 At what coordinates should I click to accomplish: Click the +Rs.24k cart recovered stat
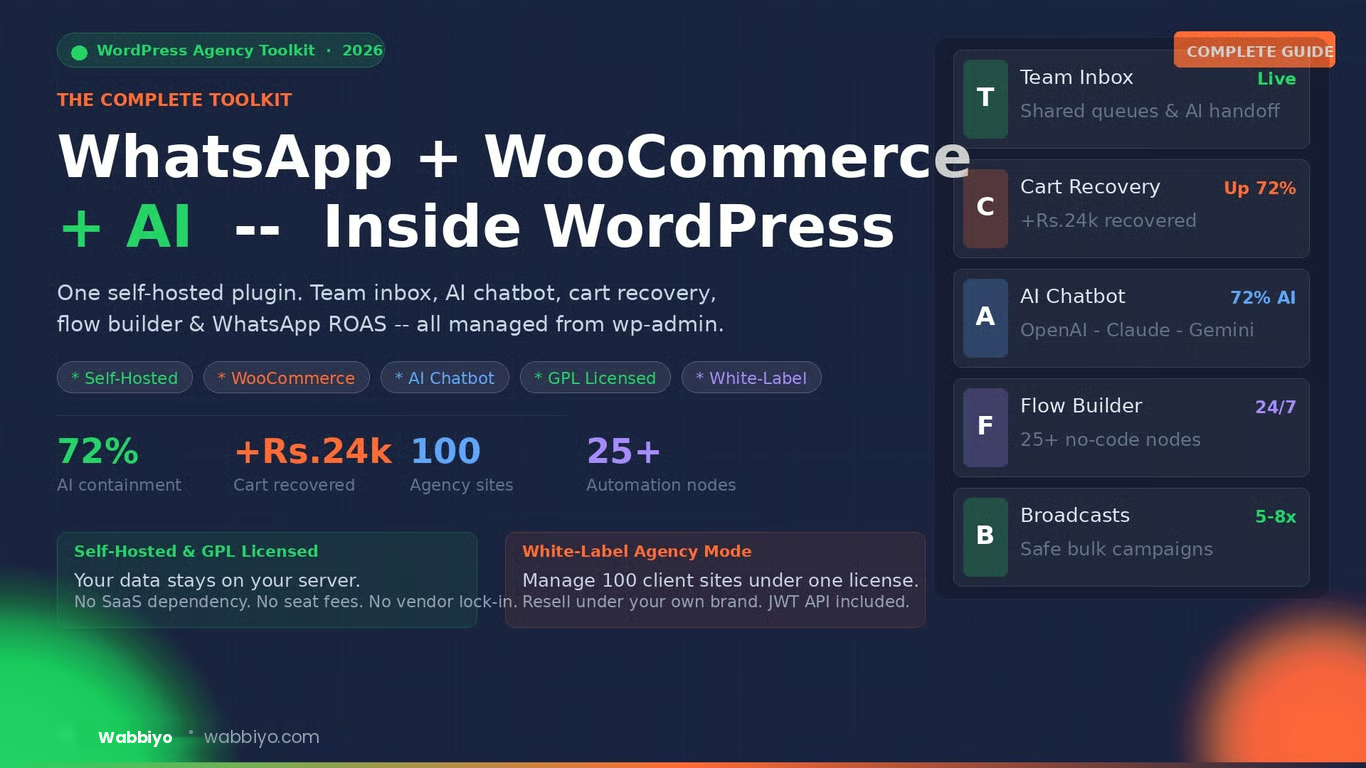pyautogui.click(x=312, y=465)
